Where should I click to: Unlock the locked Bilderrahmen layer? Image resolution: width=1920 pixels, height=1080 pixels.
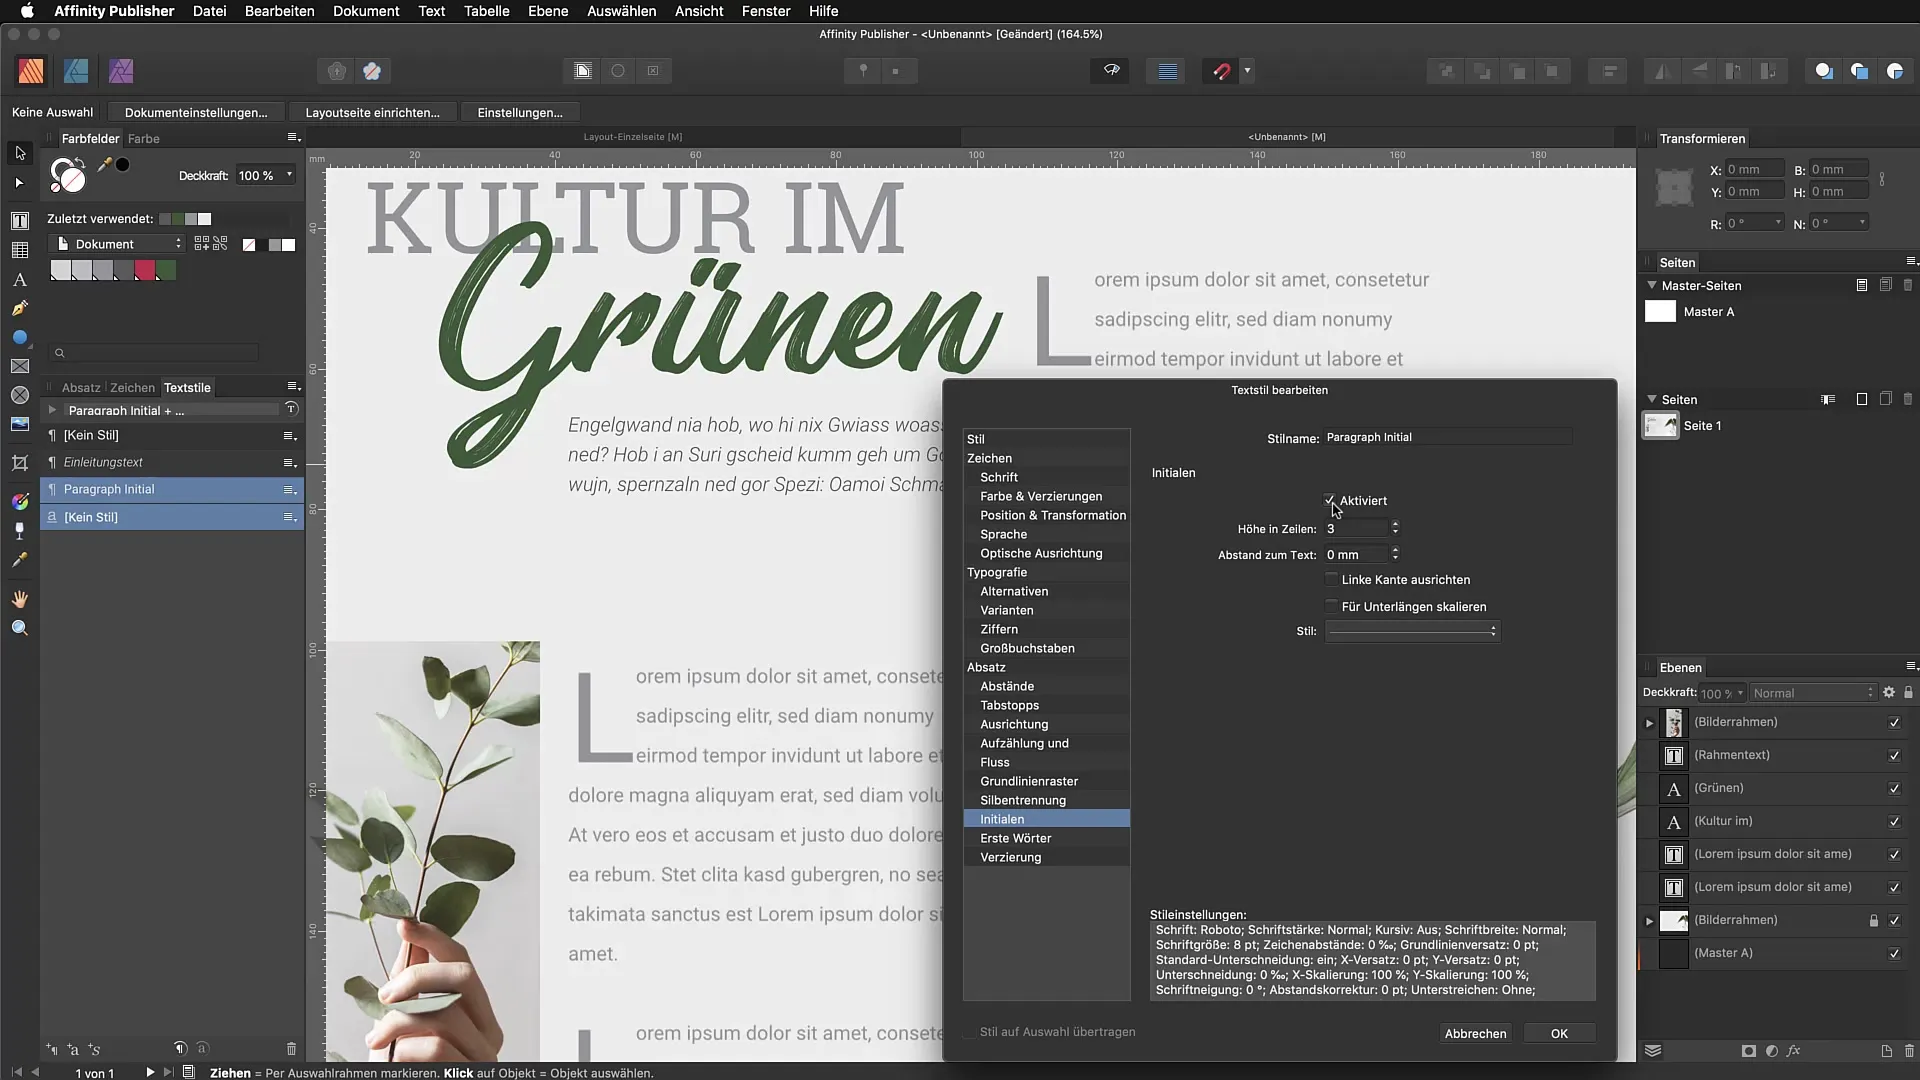tap(1874, 921)
